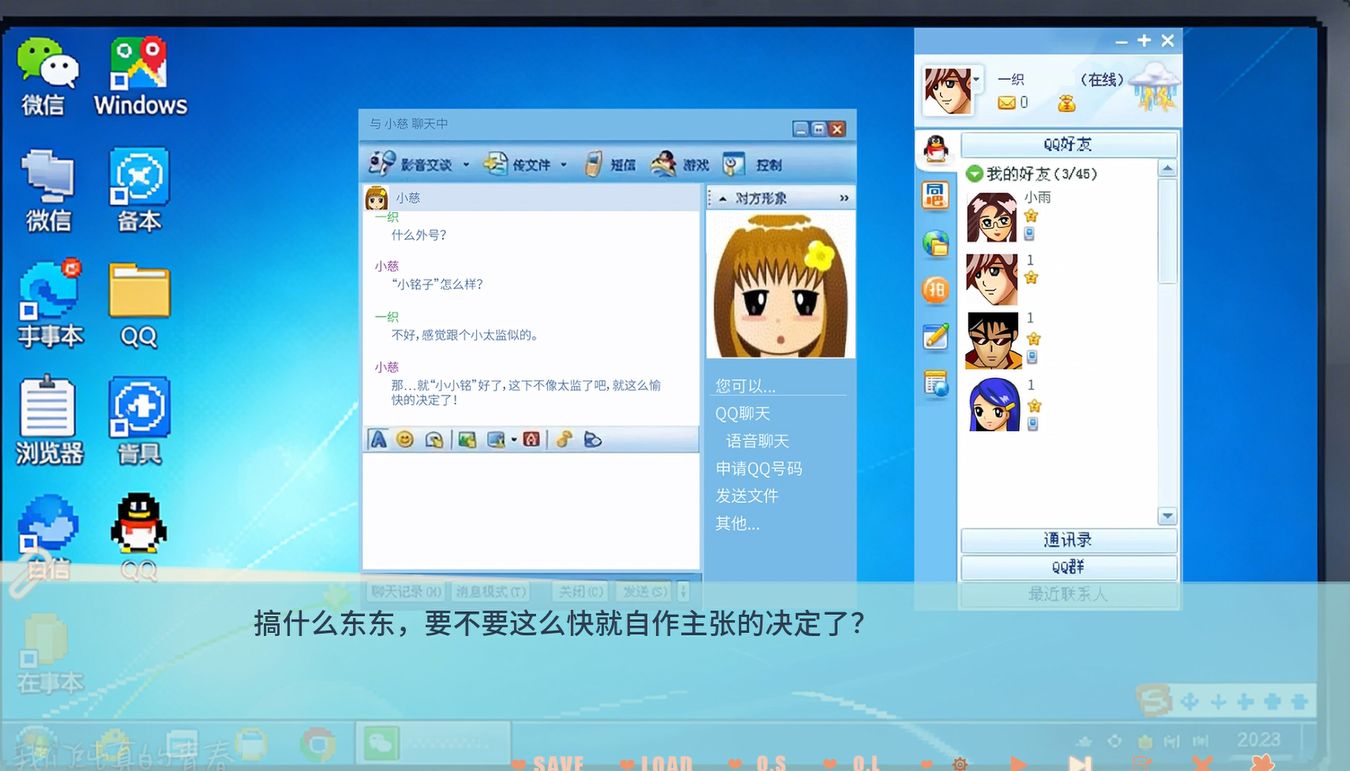Switch to 消息模式

[x=490, y=591]
